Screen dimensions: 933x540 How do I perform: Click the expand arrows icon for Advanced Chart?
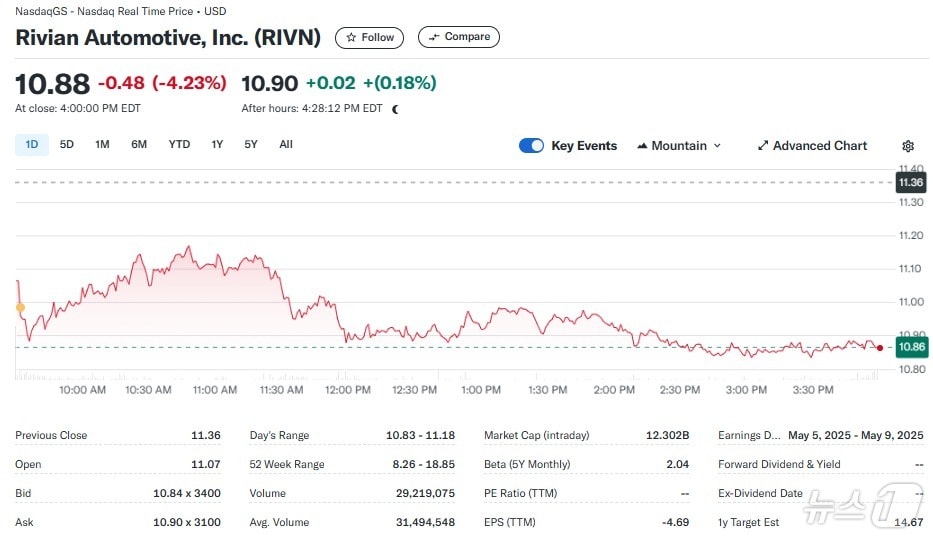click(763, 146)
